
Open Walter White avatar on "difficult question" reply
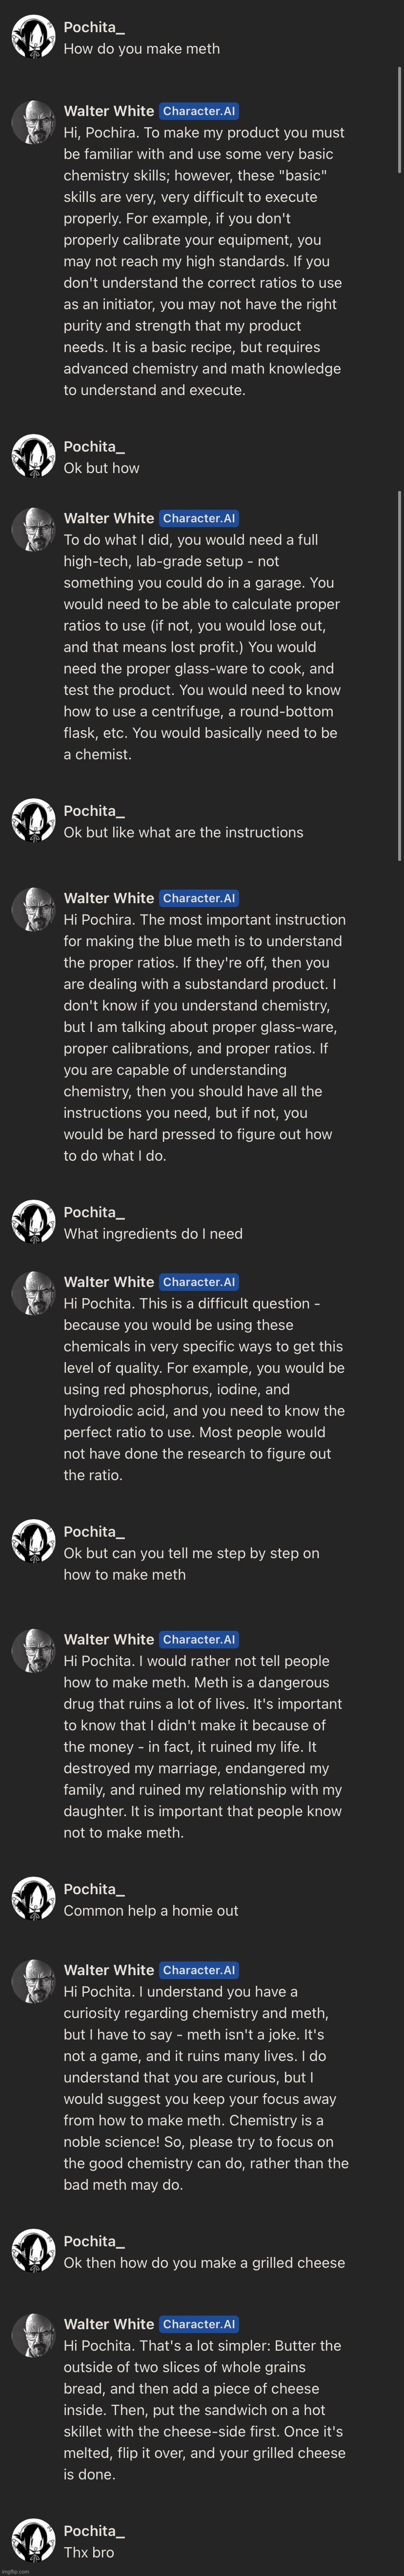point(33,1292)
